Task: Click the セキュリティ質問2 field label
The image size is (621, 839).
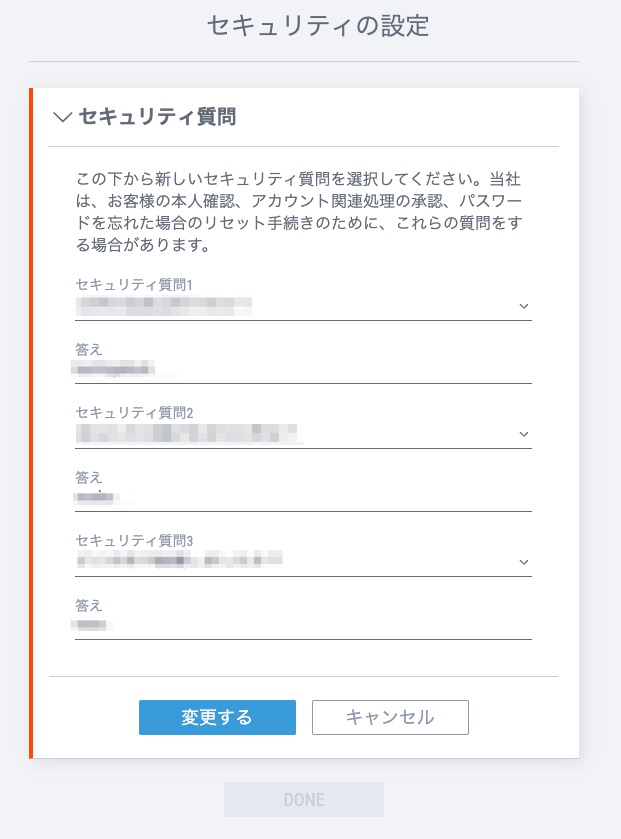Action: pos(134,412)
